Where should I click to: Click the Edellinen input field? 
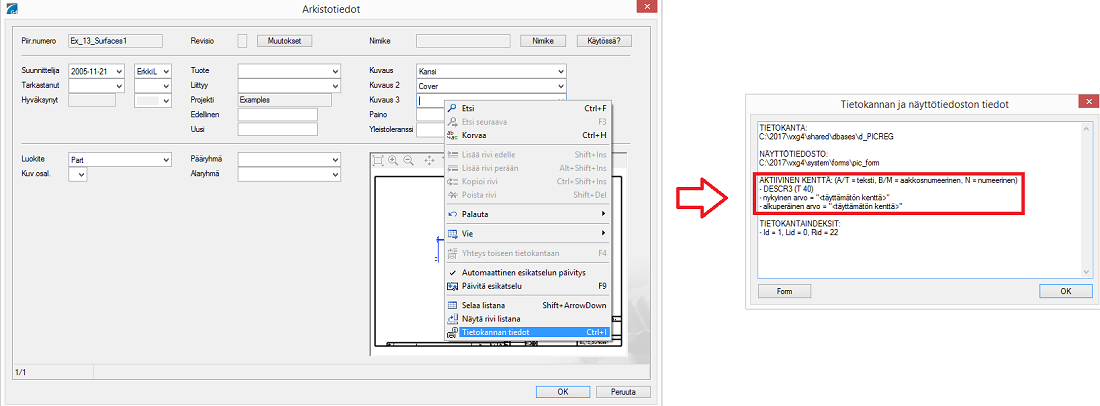tap(278, 114)
